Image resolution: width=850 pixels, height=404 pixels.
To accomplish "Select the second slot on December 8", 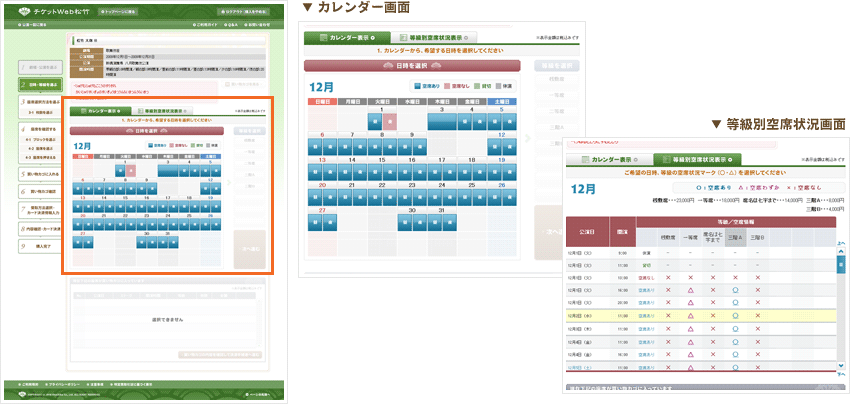I will 389,146.
